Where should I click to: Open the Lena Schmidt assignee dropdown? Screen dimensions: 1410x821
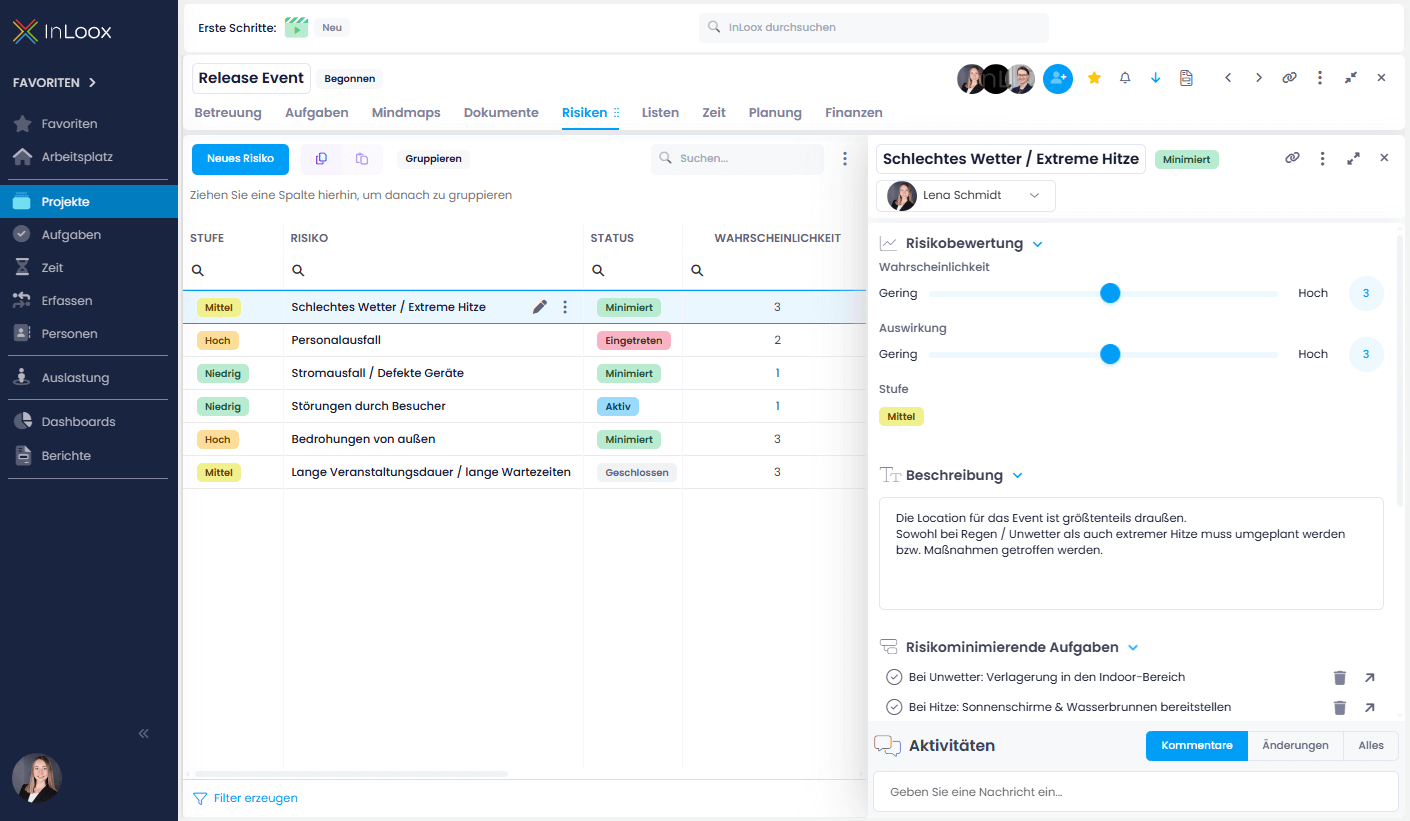(x=1035, y=196)
